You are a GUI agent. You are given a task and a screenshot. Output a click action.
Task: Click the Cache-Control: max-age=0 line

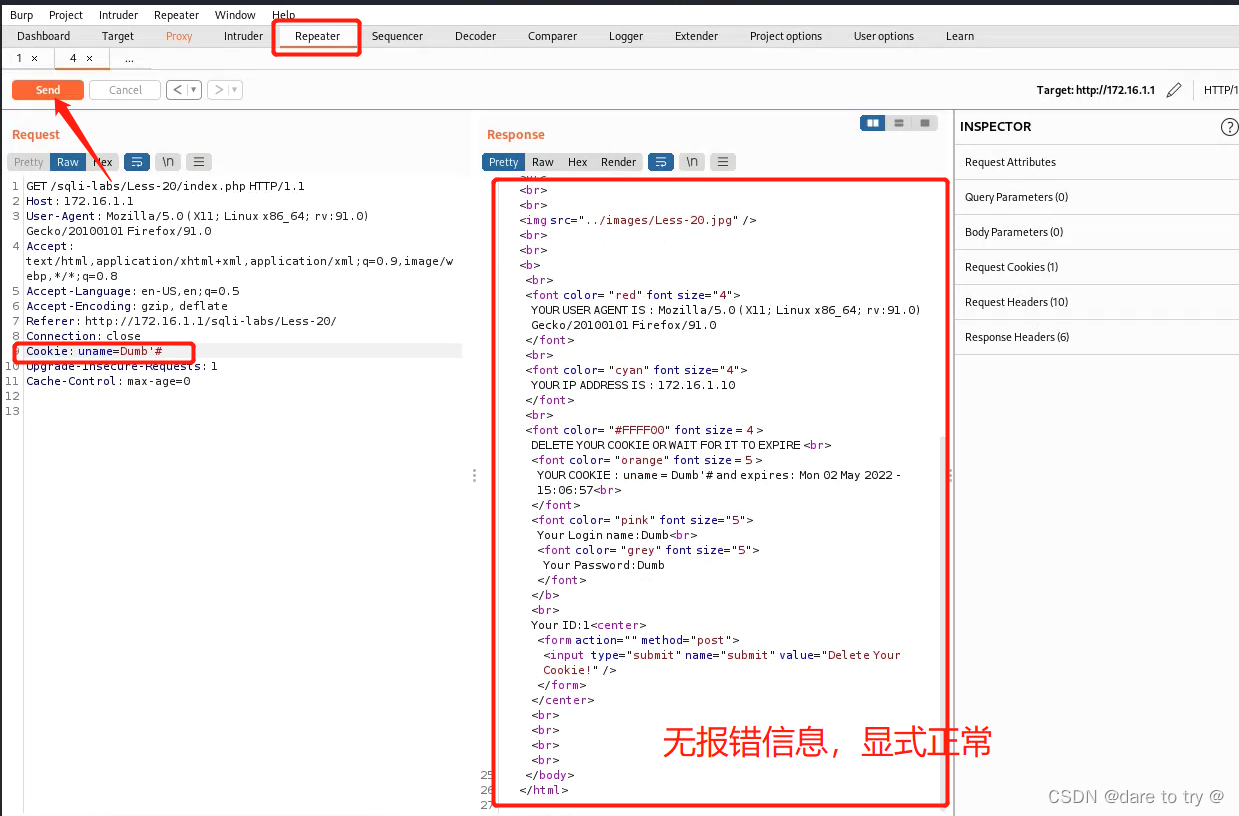pyautogui.click(x=108, y=381)
